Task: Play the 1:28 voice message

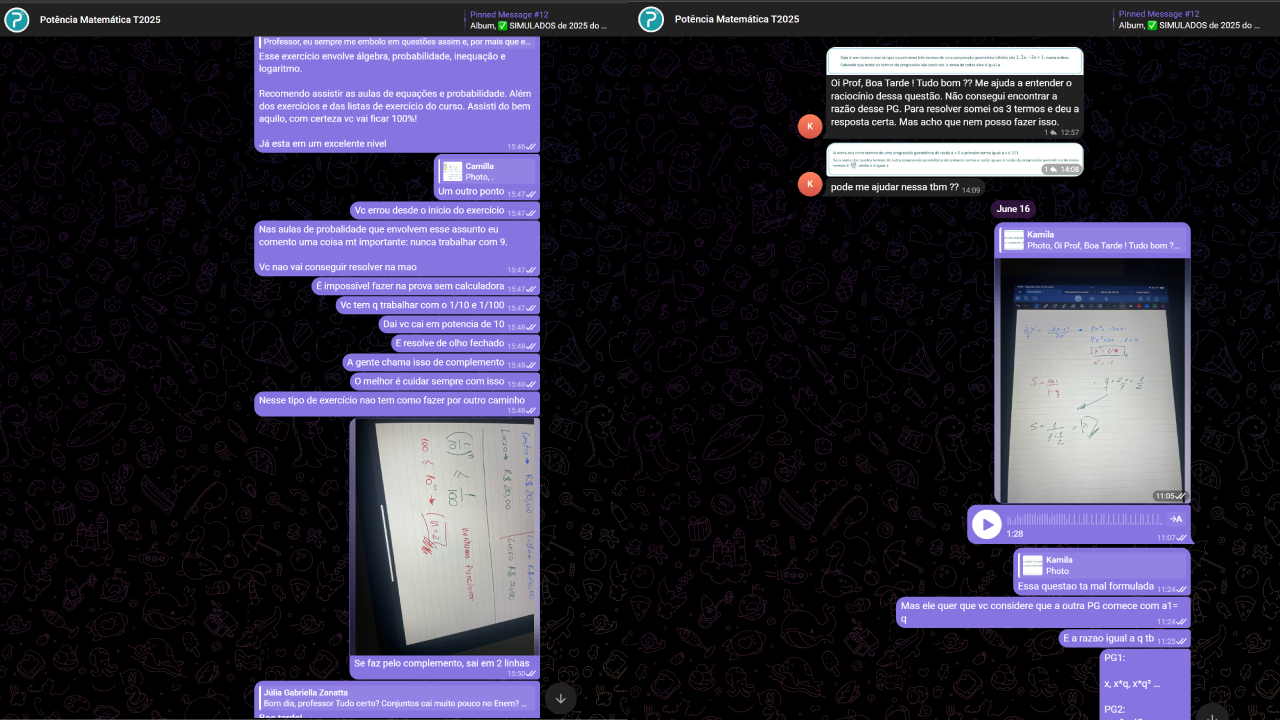Action: [x=987, y=524]
